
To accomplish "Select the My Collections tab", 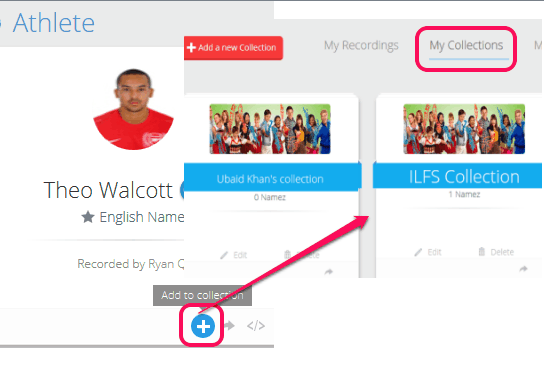I will (466, 45).
